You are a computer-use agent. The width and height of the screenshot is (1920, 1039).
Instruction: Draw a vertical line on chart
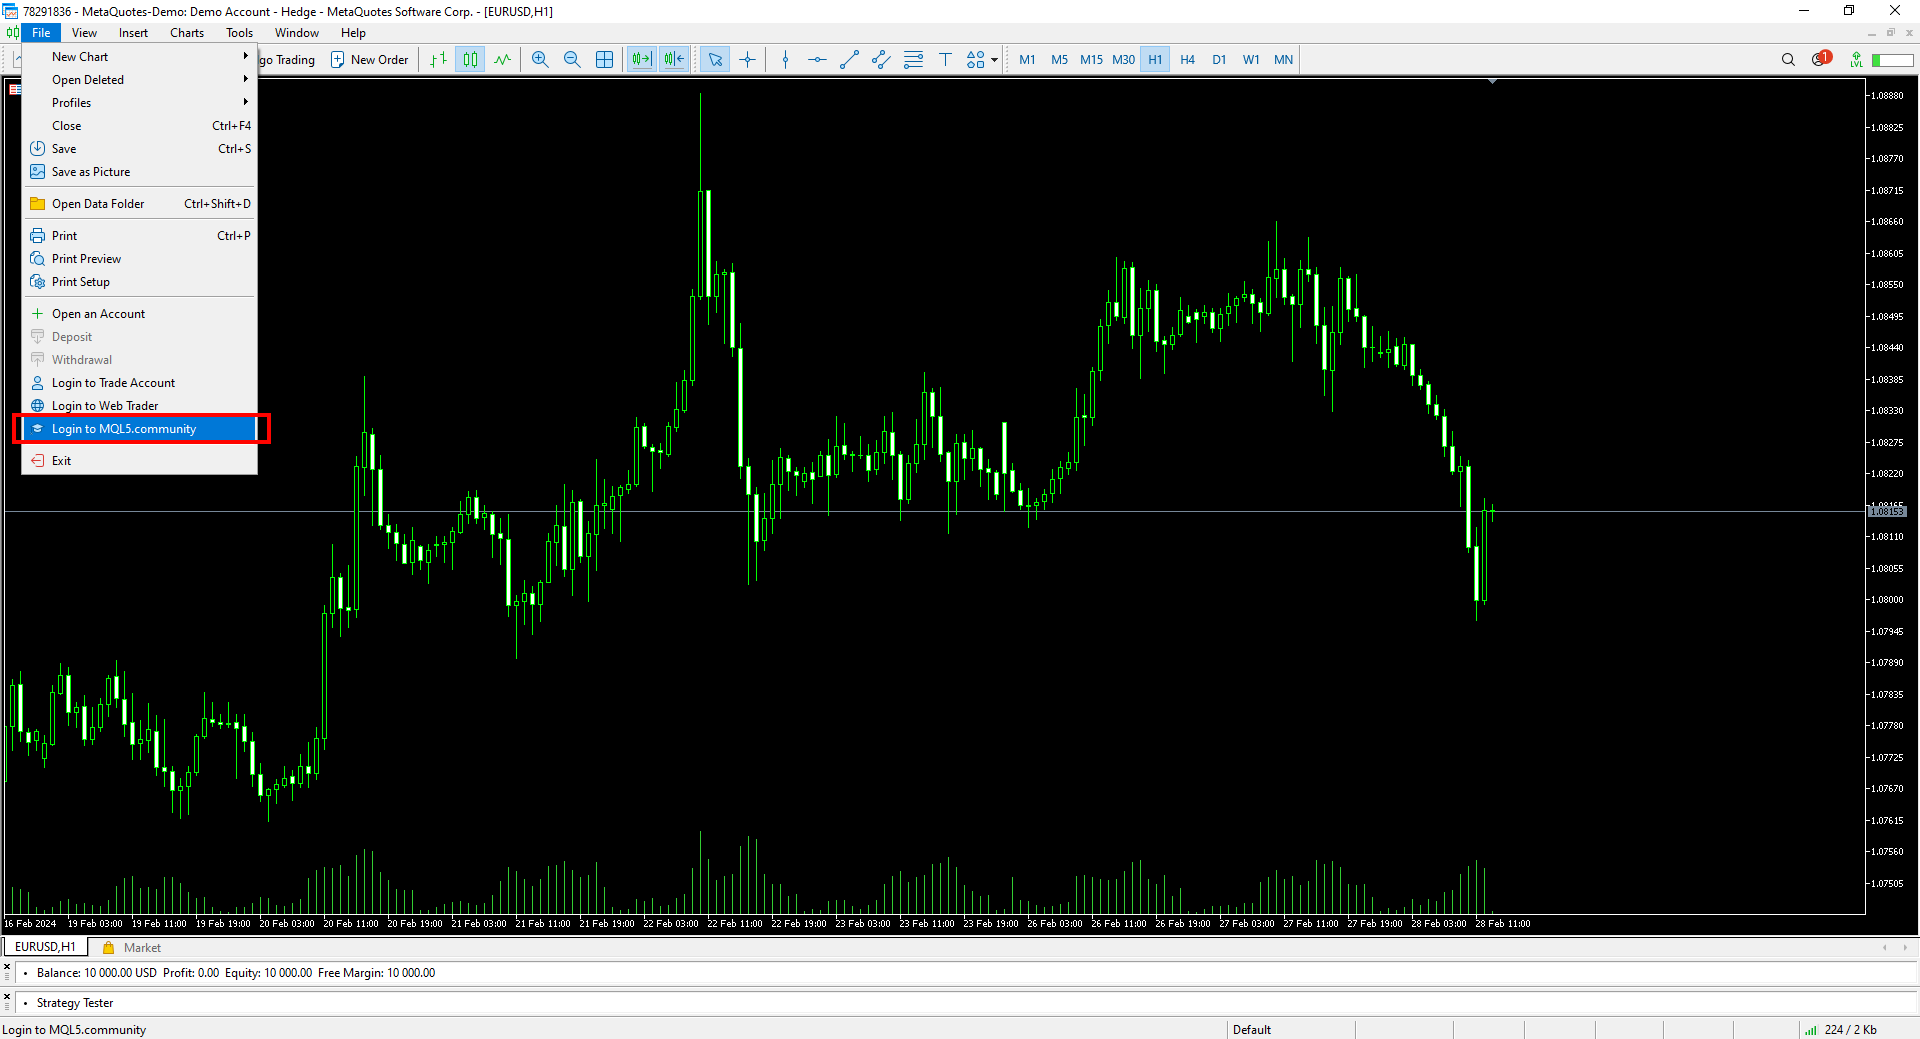click(x=785, y=60)
